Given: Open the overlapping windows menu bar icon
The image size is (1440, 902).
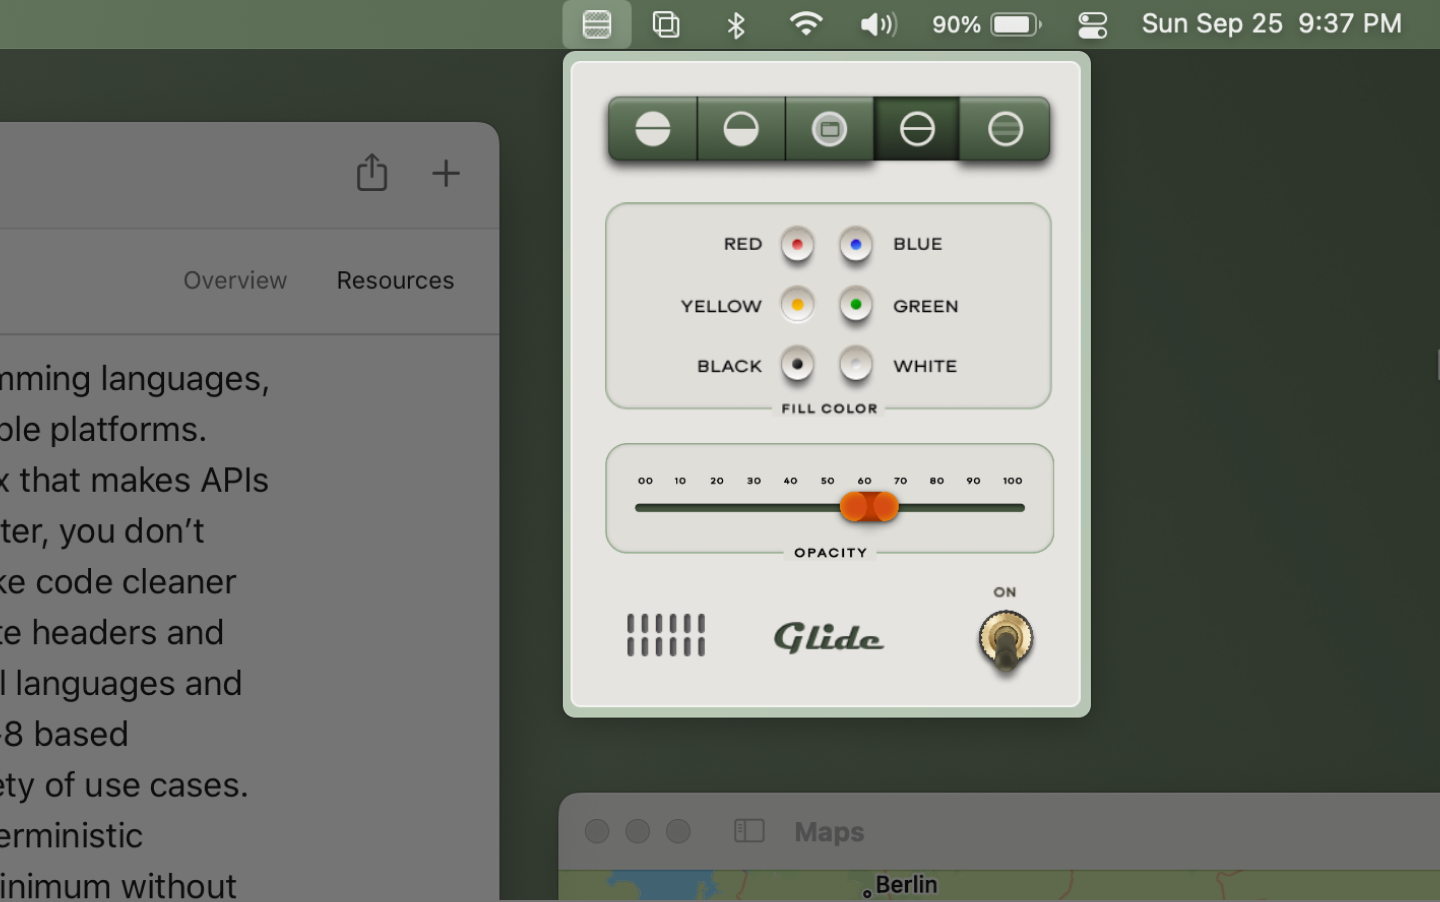Looking at the screenshot, I should (666, 24).
